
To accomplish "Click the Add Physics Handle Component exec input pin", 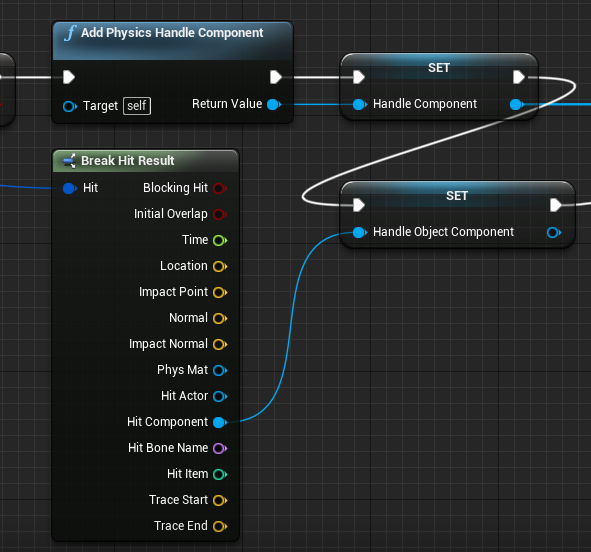I will tap(69, 77).
